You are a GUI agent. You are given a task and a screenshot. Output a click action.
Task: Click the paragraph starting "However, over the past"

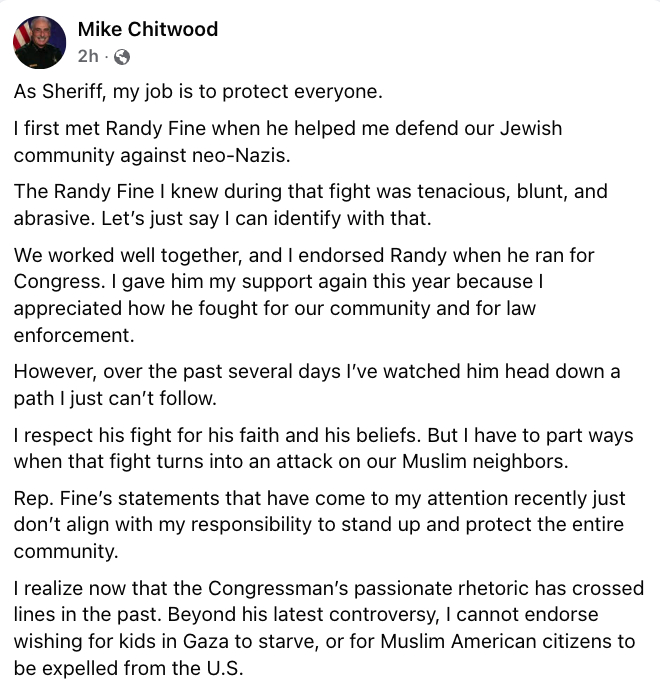pyautogui.click(x=316, y=384)
